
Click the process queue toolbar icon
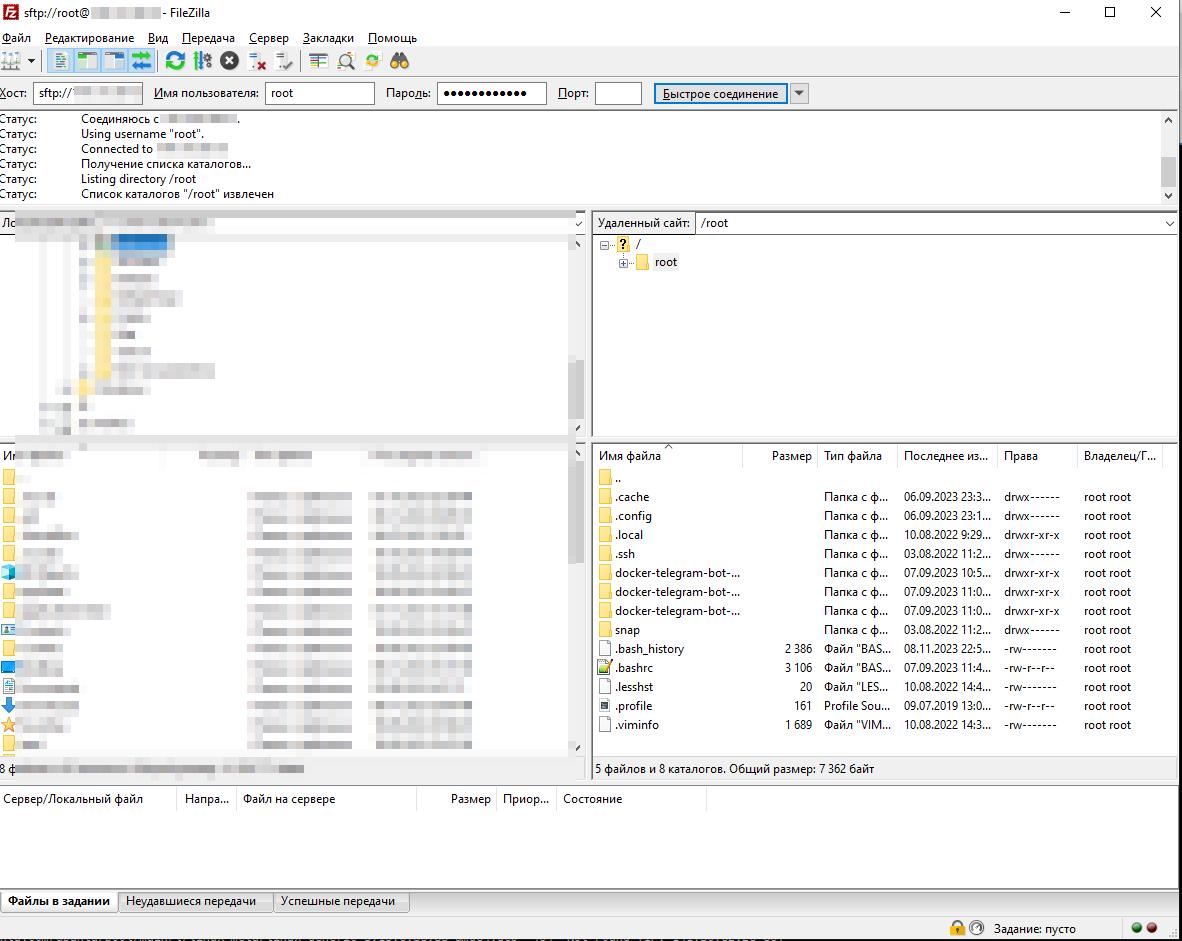point(203,61)
